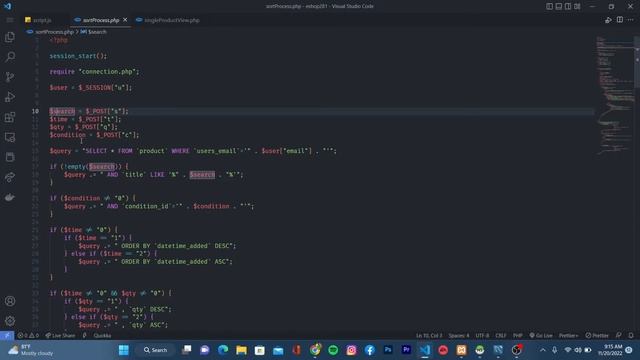The image size is (640, 360).
Task: Open the Extensions view
Action: click(x=10, y=117)
